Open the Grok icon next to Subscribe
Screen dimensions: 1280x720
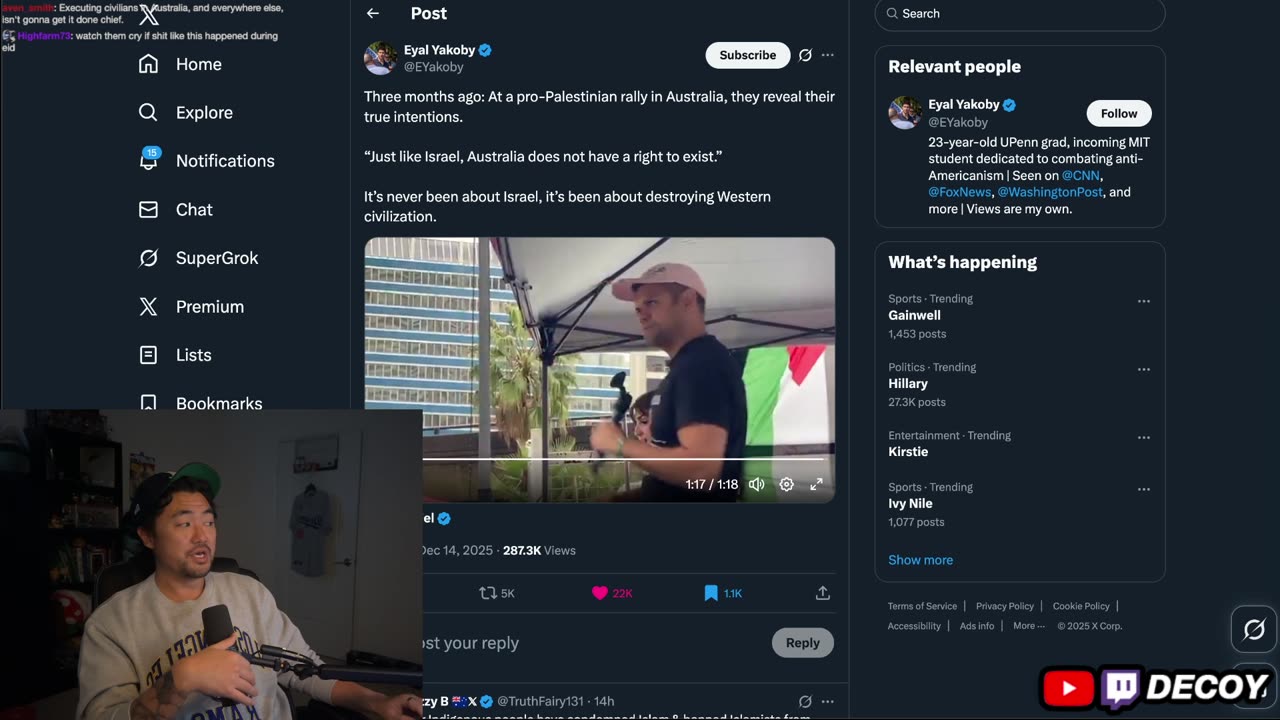point(805,55)
